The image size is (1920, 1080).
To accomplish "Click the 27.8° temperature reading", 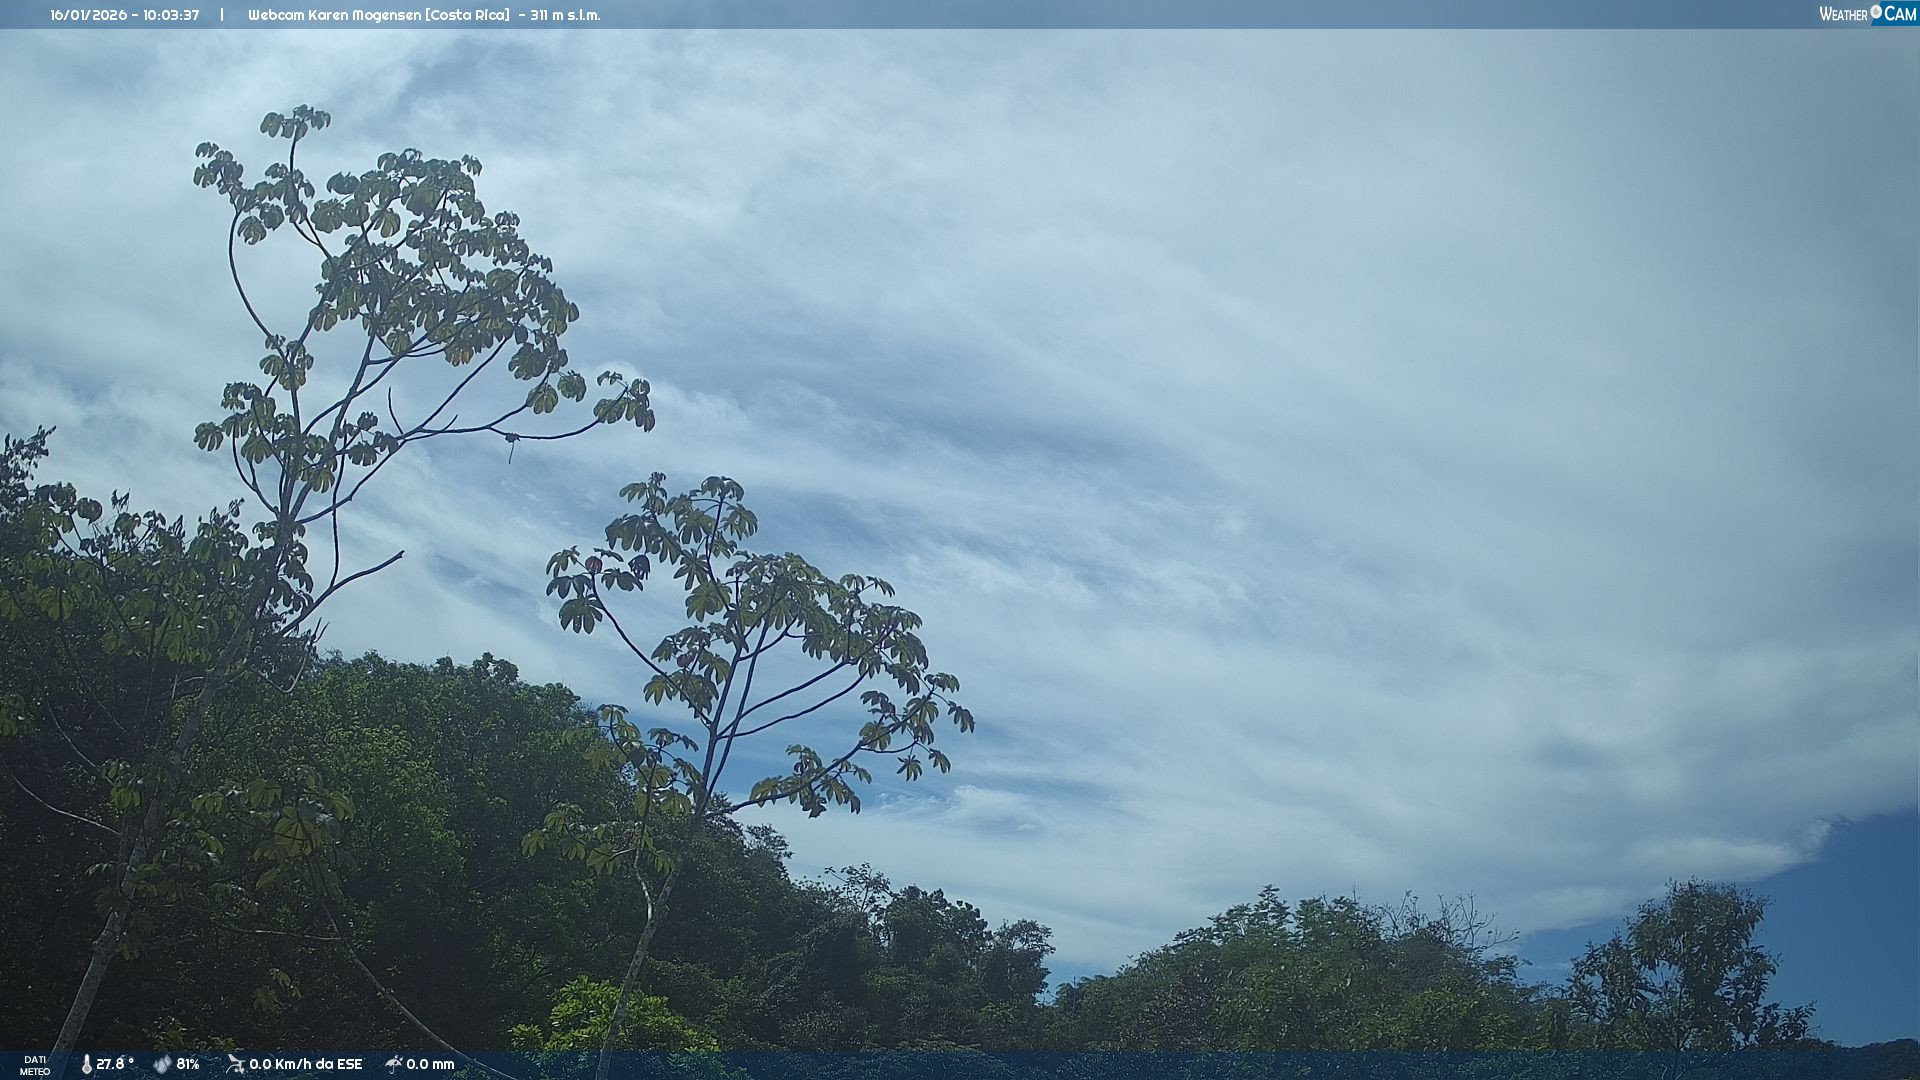I will 115,1064.
